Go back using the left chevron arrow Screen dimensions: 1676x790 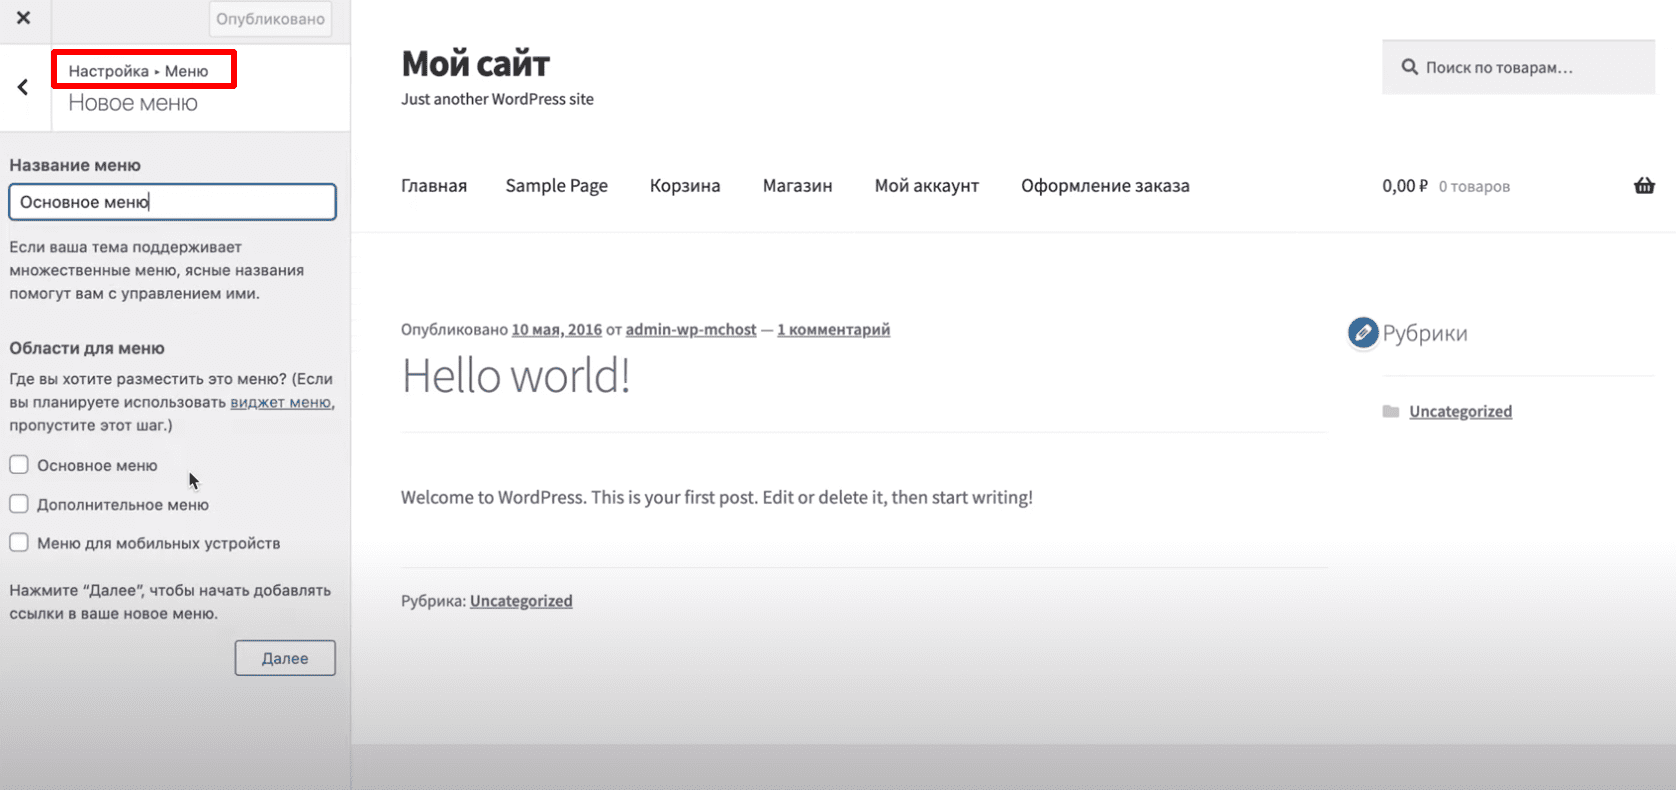tap(23, 87)
